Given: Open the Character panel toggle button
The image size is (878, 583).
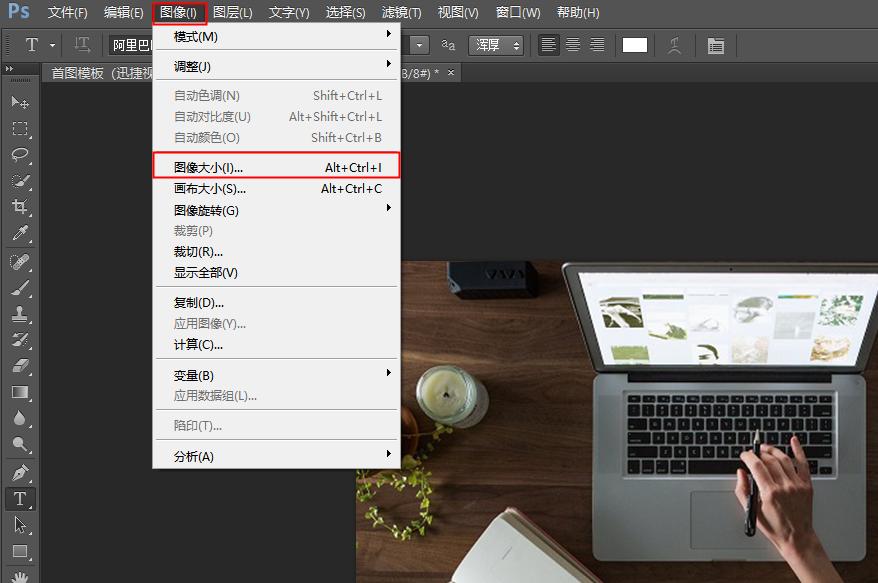Looking at the screenshot, I should point(715,45).
